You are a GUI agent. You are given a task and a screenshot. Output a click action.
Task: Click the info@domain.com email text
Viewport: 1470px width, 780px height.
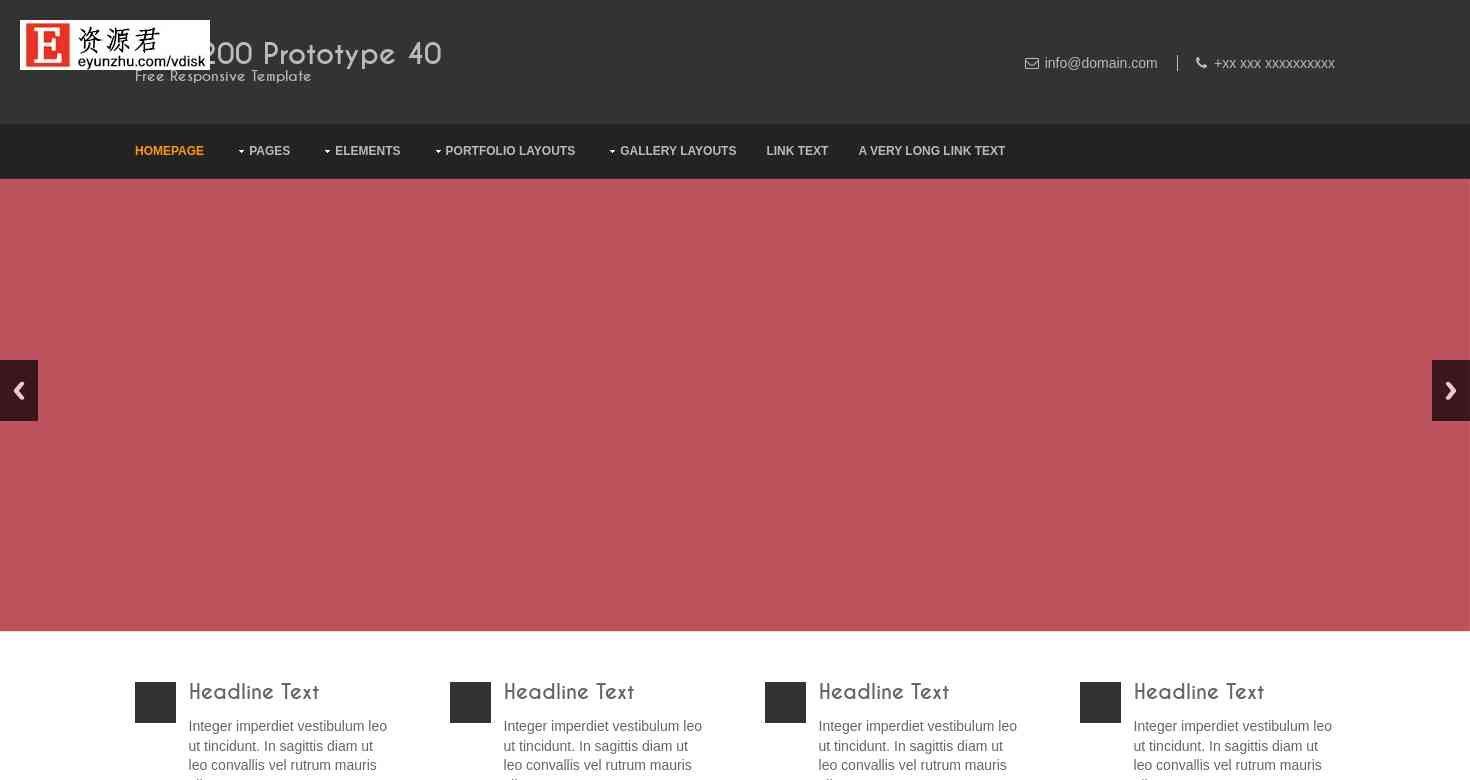pos(1100,63)
